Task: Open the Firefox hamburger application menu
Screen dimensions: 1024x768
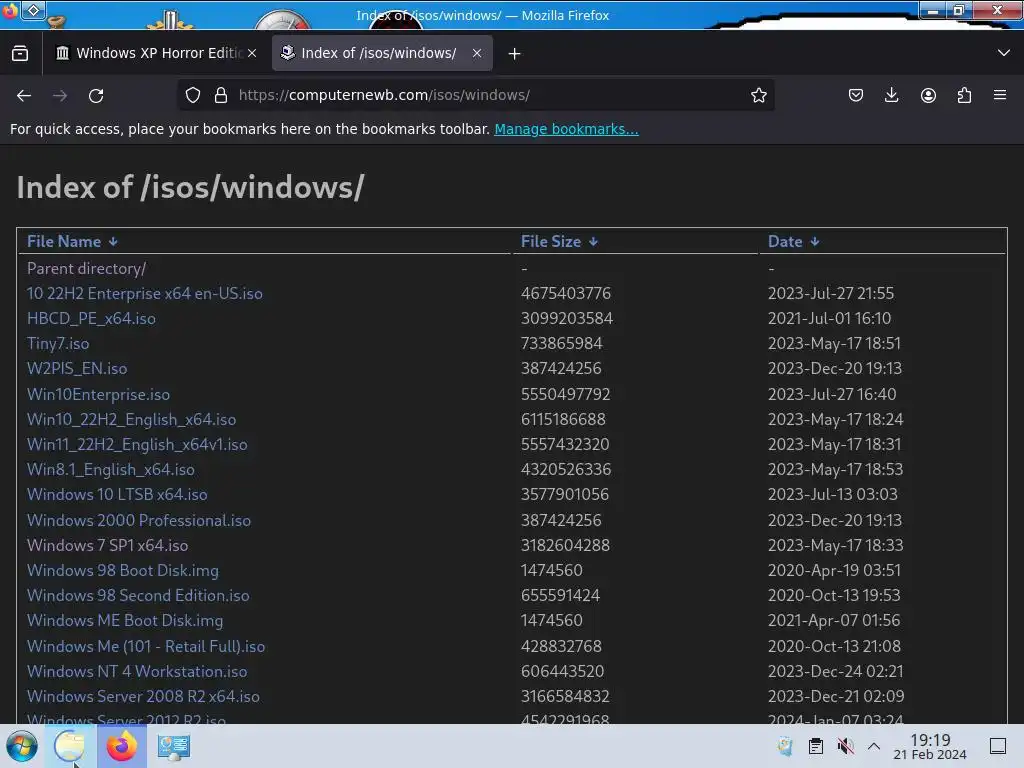Action: pos(1000,95)
